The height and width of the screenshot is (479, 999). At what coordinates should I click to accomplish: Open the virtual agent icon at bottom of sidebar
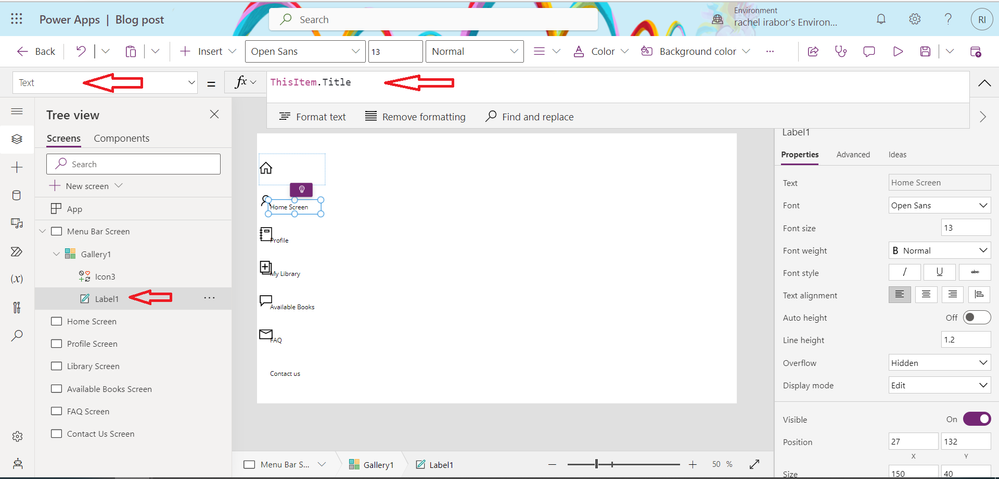click(x=17, y=464)
